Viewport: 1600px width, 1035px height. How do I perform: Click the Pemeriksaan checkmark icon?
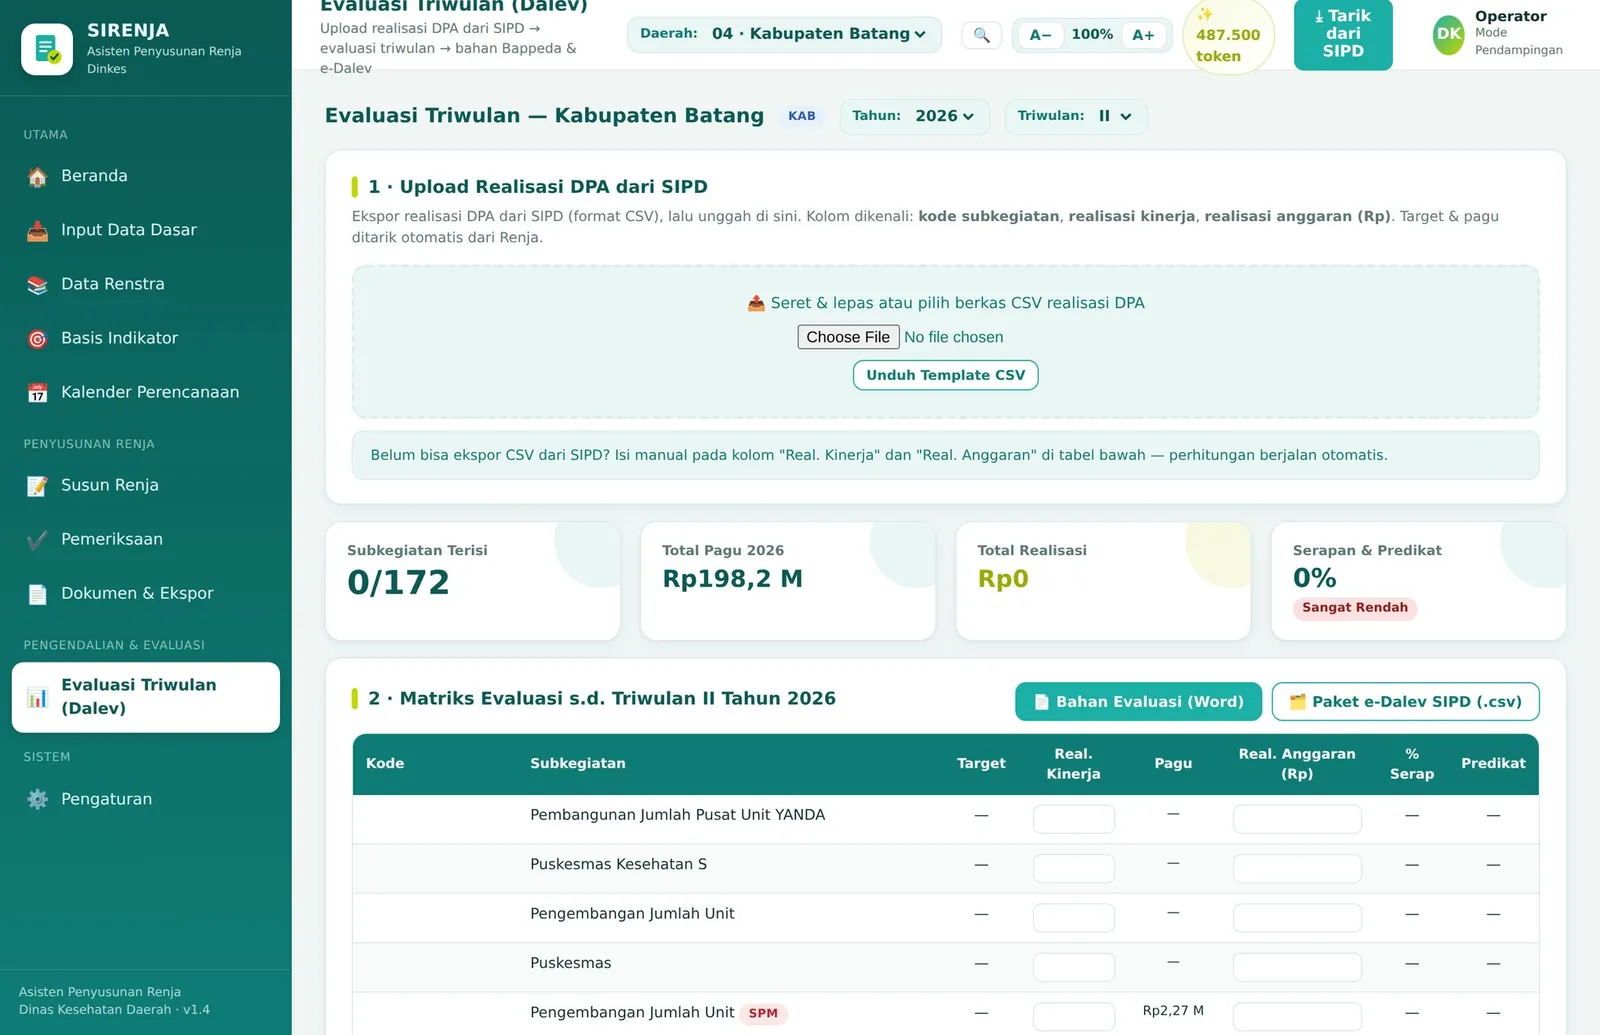pos(37,540)
